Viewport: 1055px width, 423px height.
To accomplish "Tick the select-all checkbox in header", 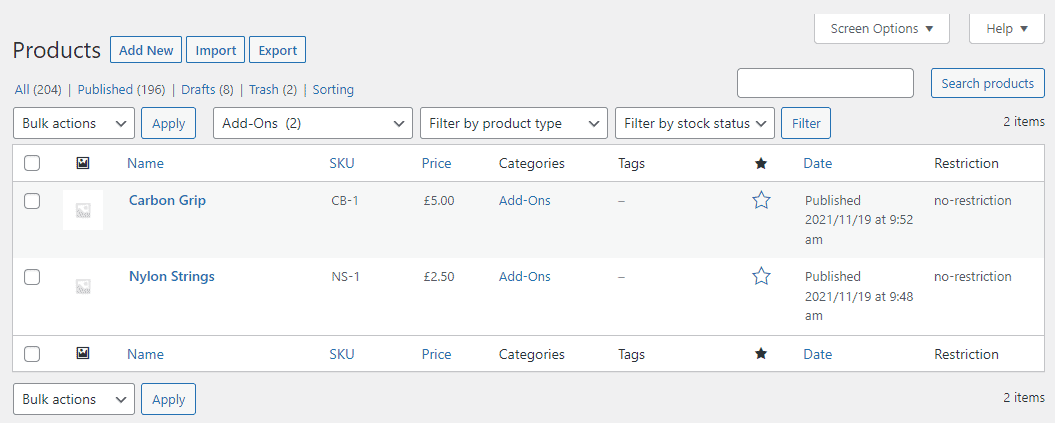I will (32, 163).
